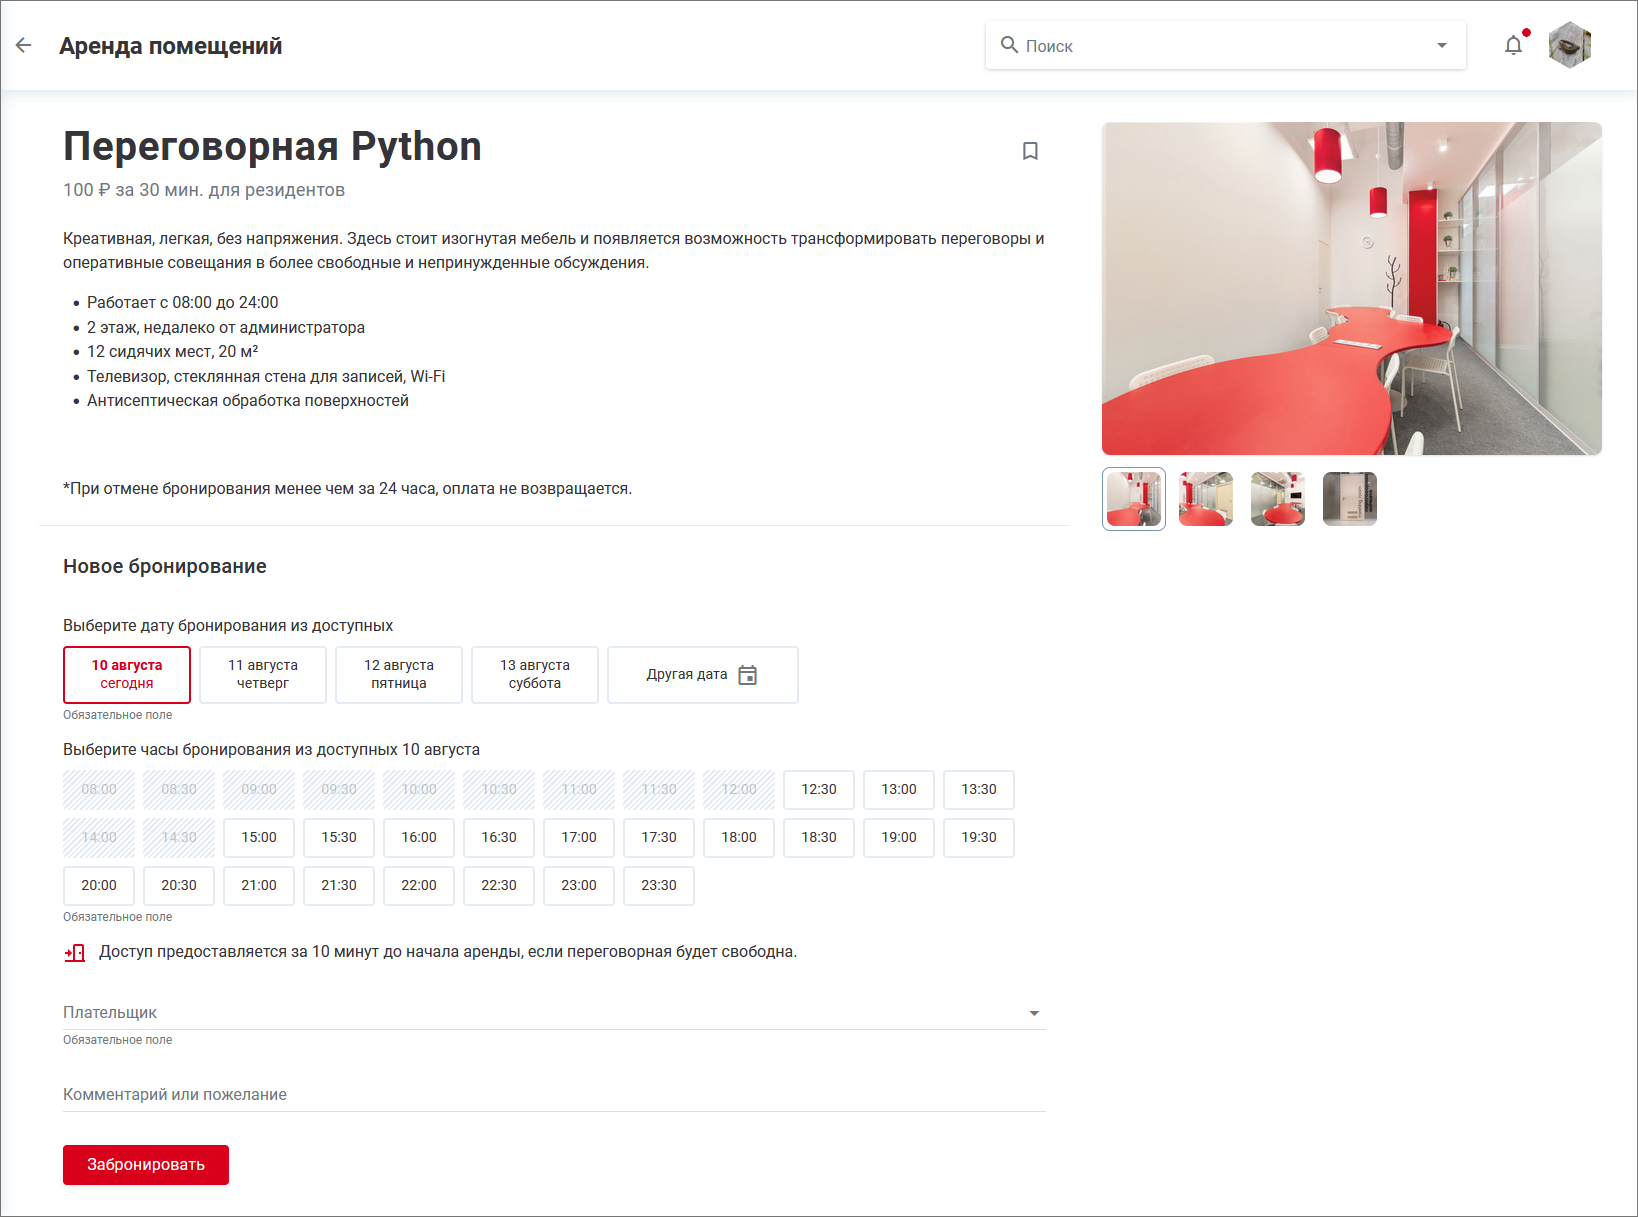Viewport: 1638px width, 1217px height.
Task: Choose the 12 августа пятница date
Action: point(399,675)
